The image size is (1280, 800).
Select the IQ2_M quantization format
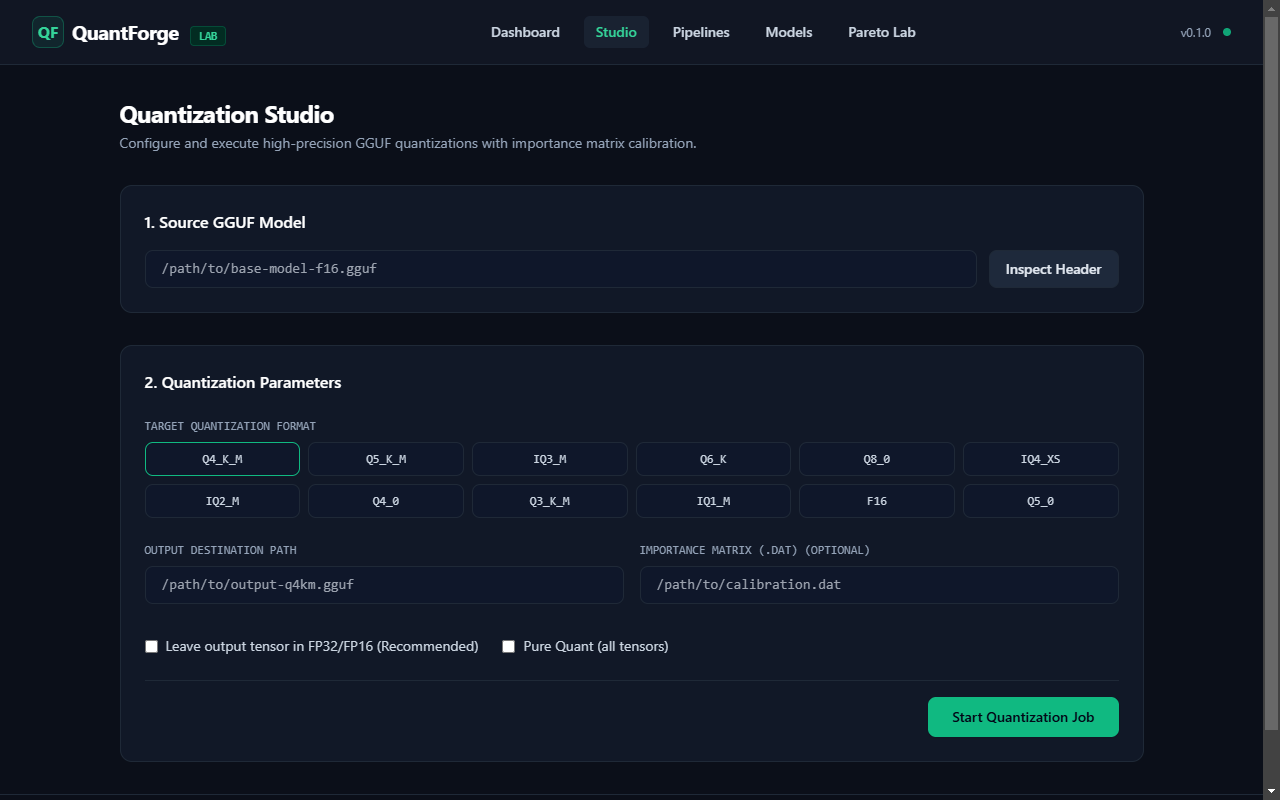tap(222, 501)
